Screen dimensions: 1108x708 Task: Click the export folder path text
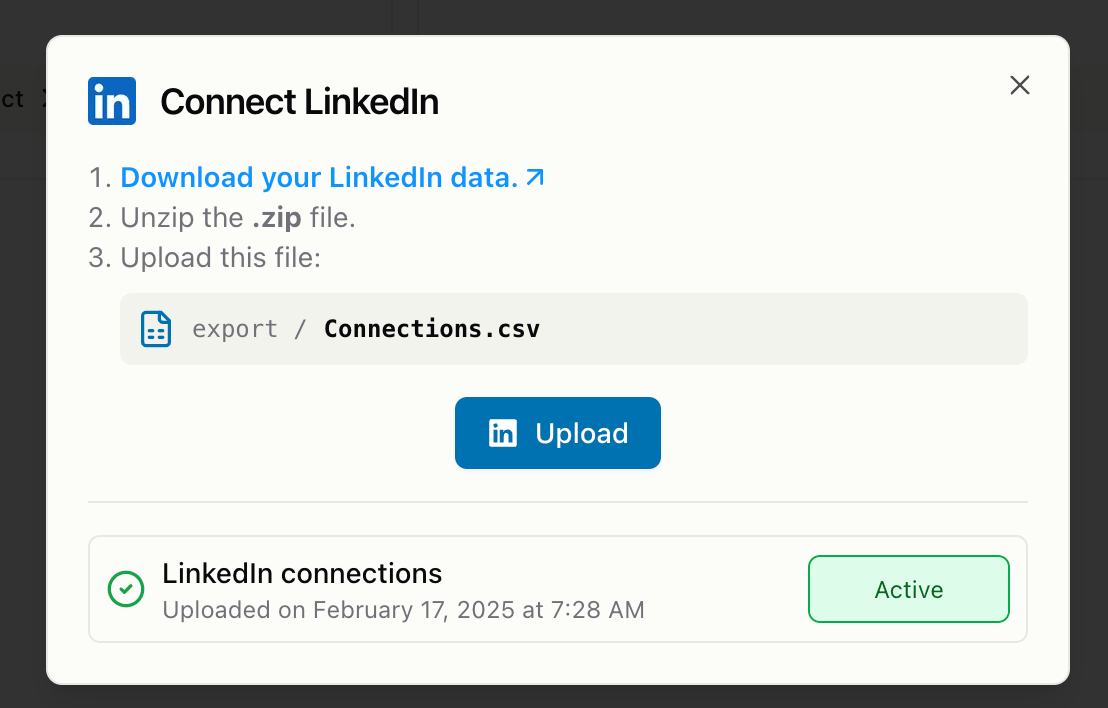pyautogui.click(x=235, y=329)
